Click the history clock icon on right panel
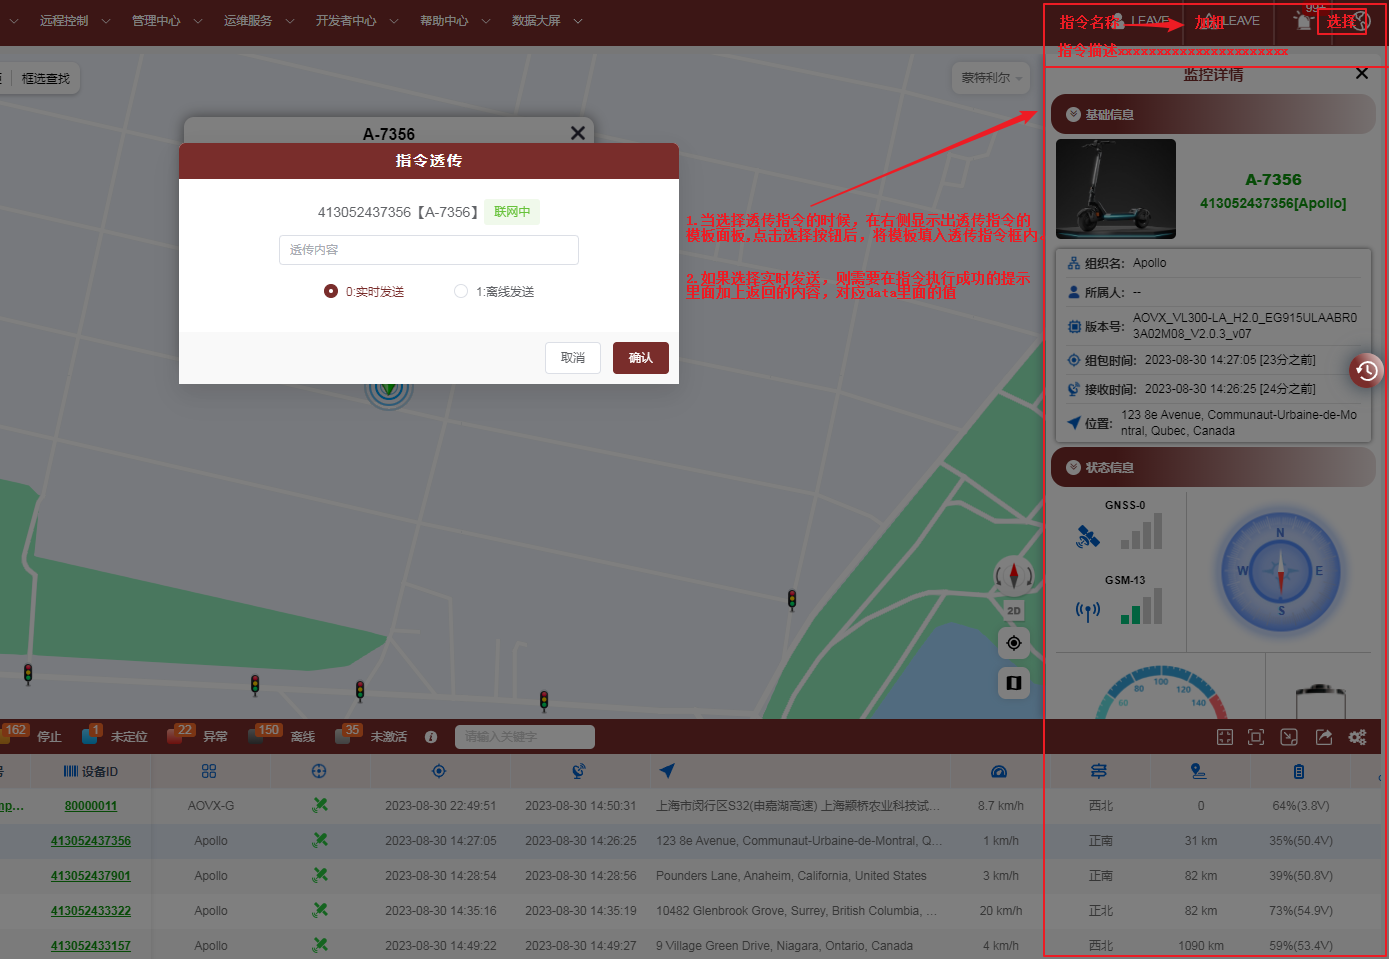Viewport: 1389px width, 959px height. coord(1366,371)
